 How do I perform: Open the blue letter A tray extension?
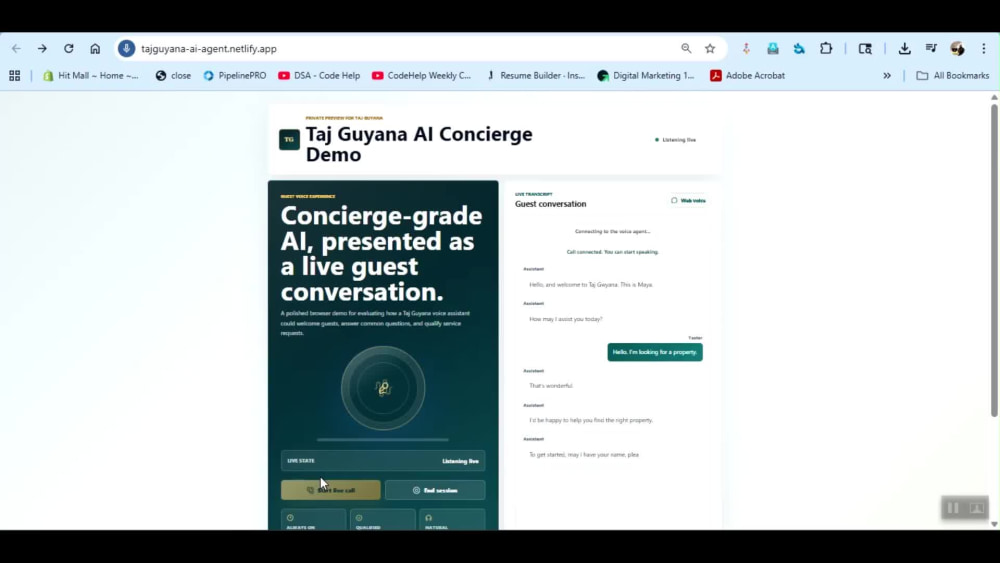pos(773,48)
